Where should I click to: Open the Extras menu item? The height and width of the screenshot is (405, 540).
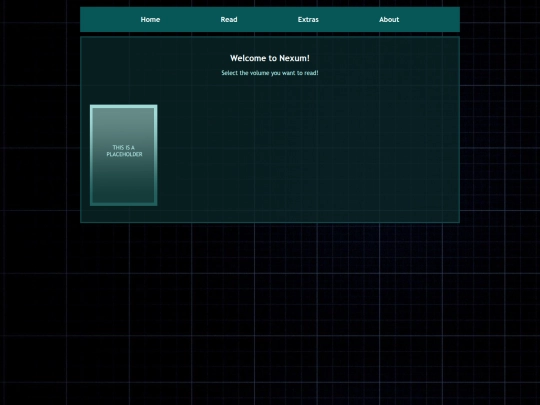coord(308,20)
